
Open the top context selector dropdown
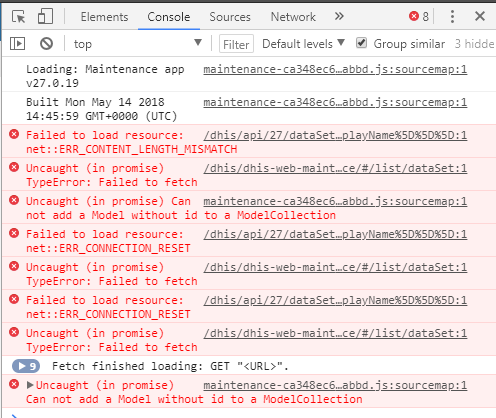coord(138,44)
